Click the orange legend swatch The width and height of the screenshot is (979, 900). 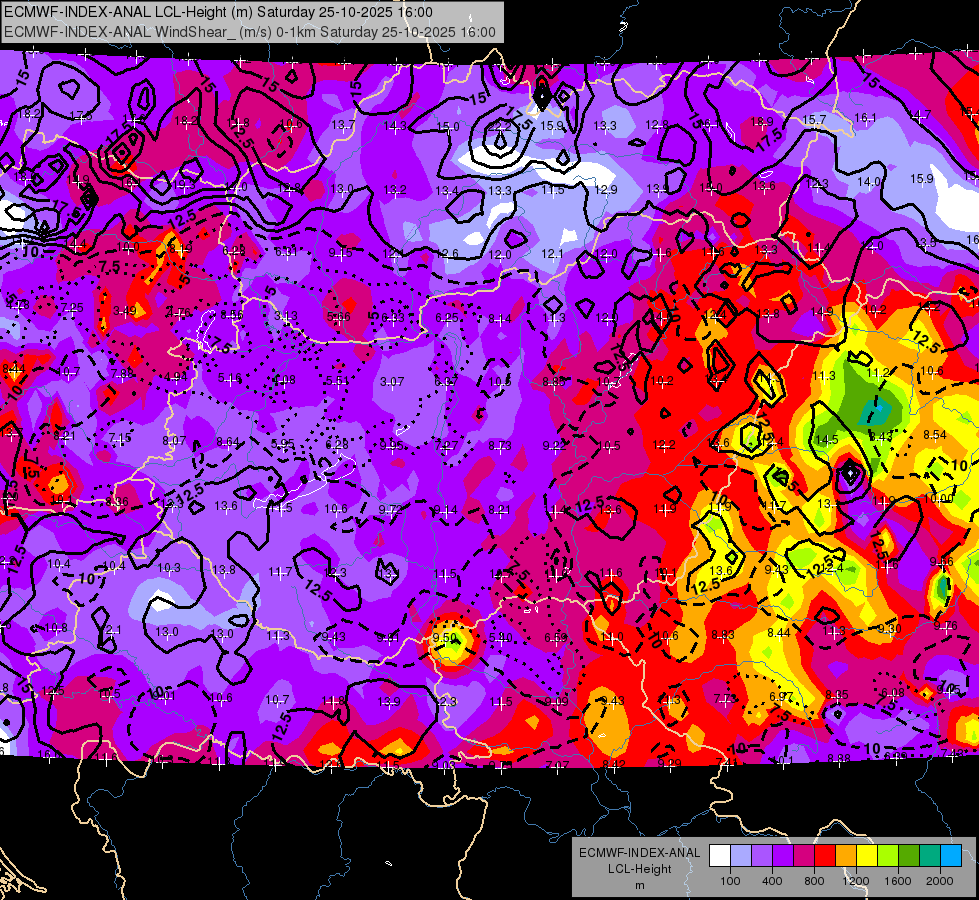tap(845, 856)
